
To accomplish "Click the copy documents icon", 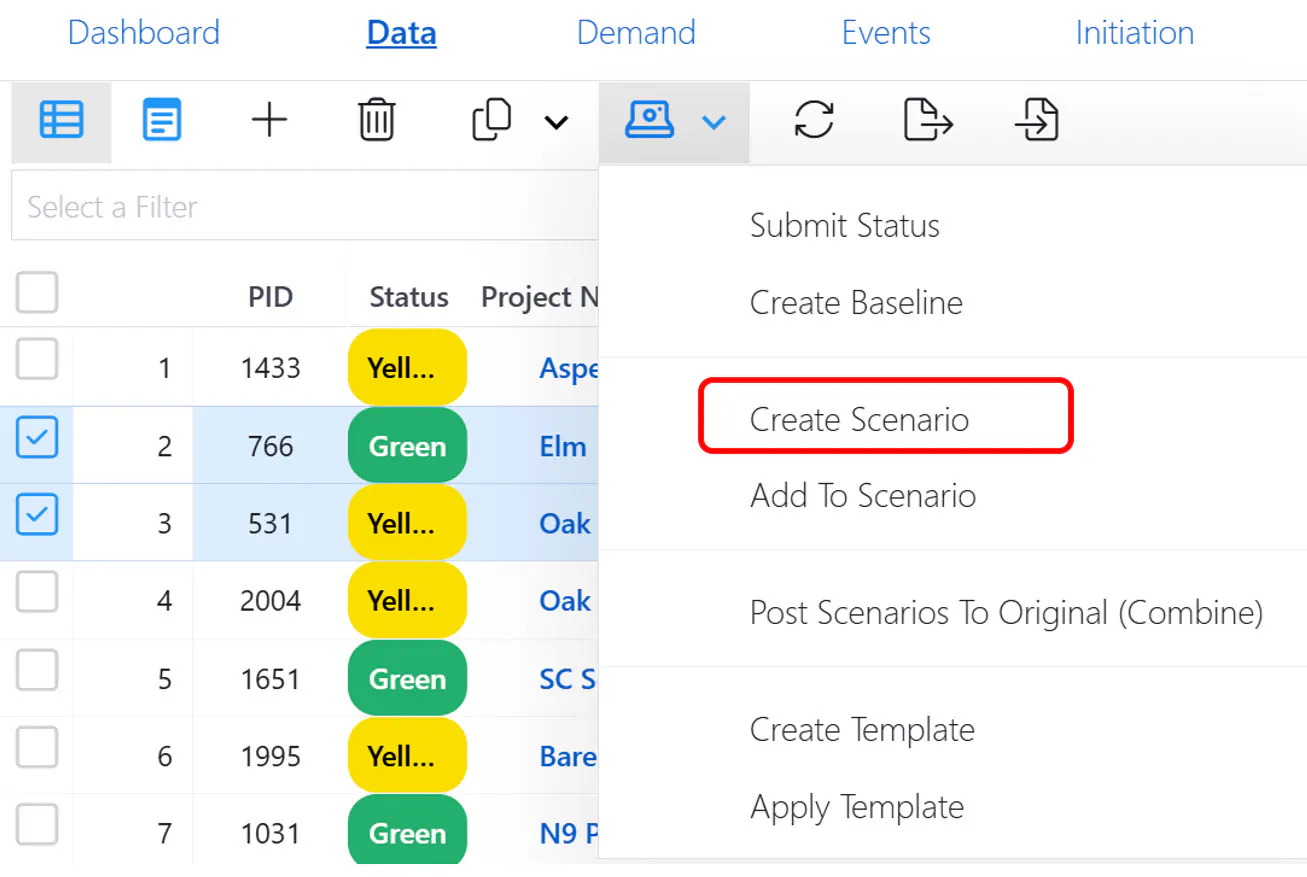I will click(491, 120).
